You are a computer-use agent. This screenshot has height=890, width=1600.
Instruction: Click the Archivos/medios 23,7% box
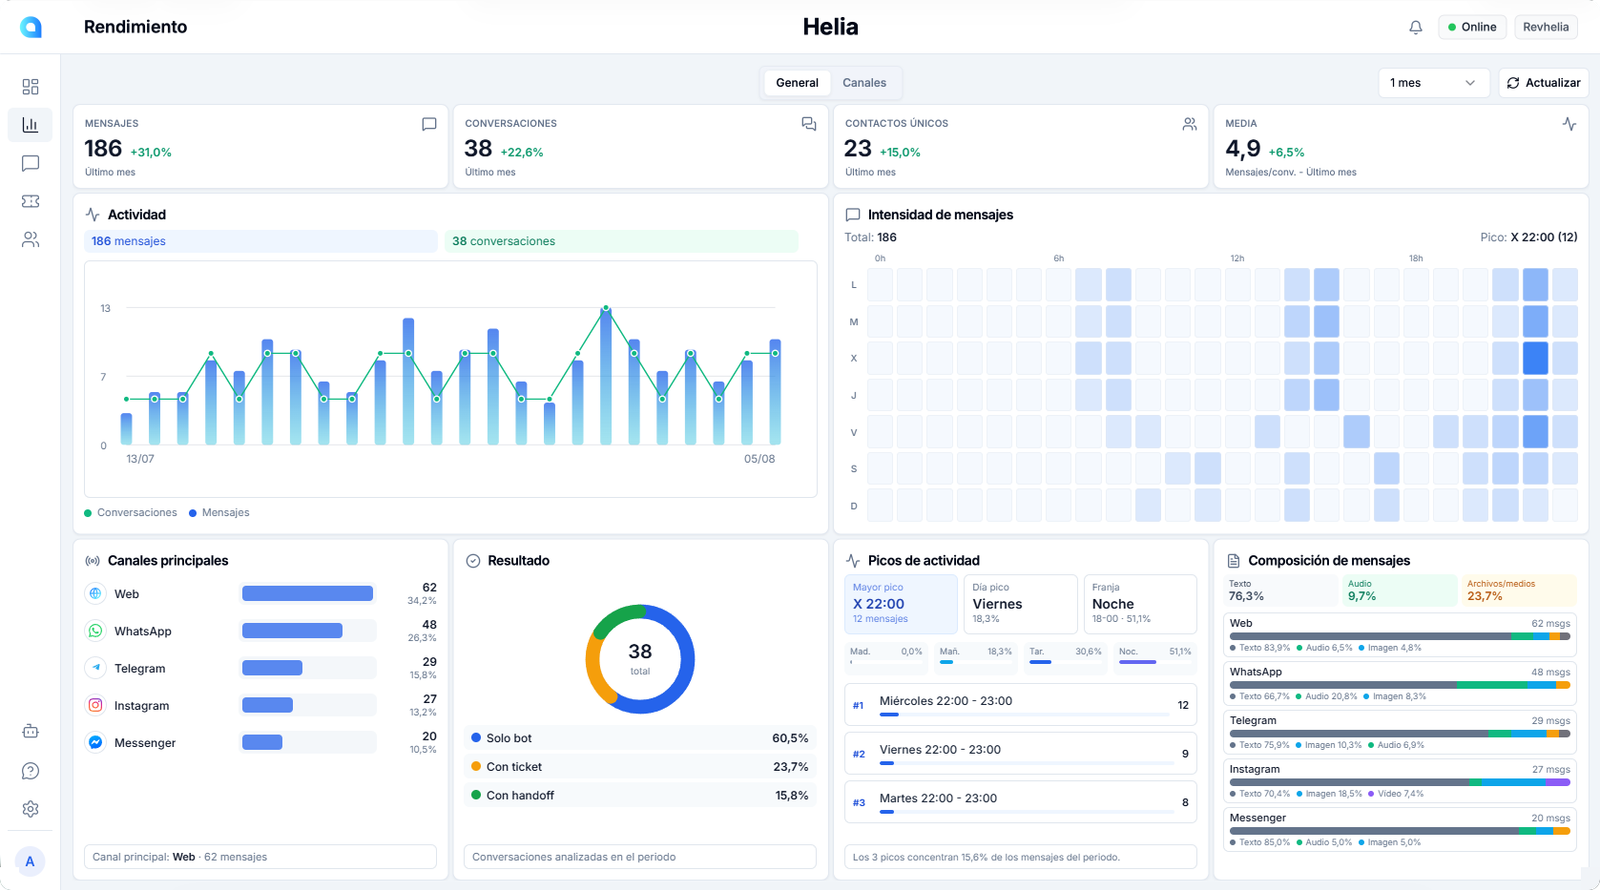tap(1519, 590)
